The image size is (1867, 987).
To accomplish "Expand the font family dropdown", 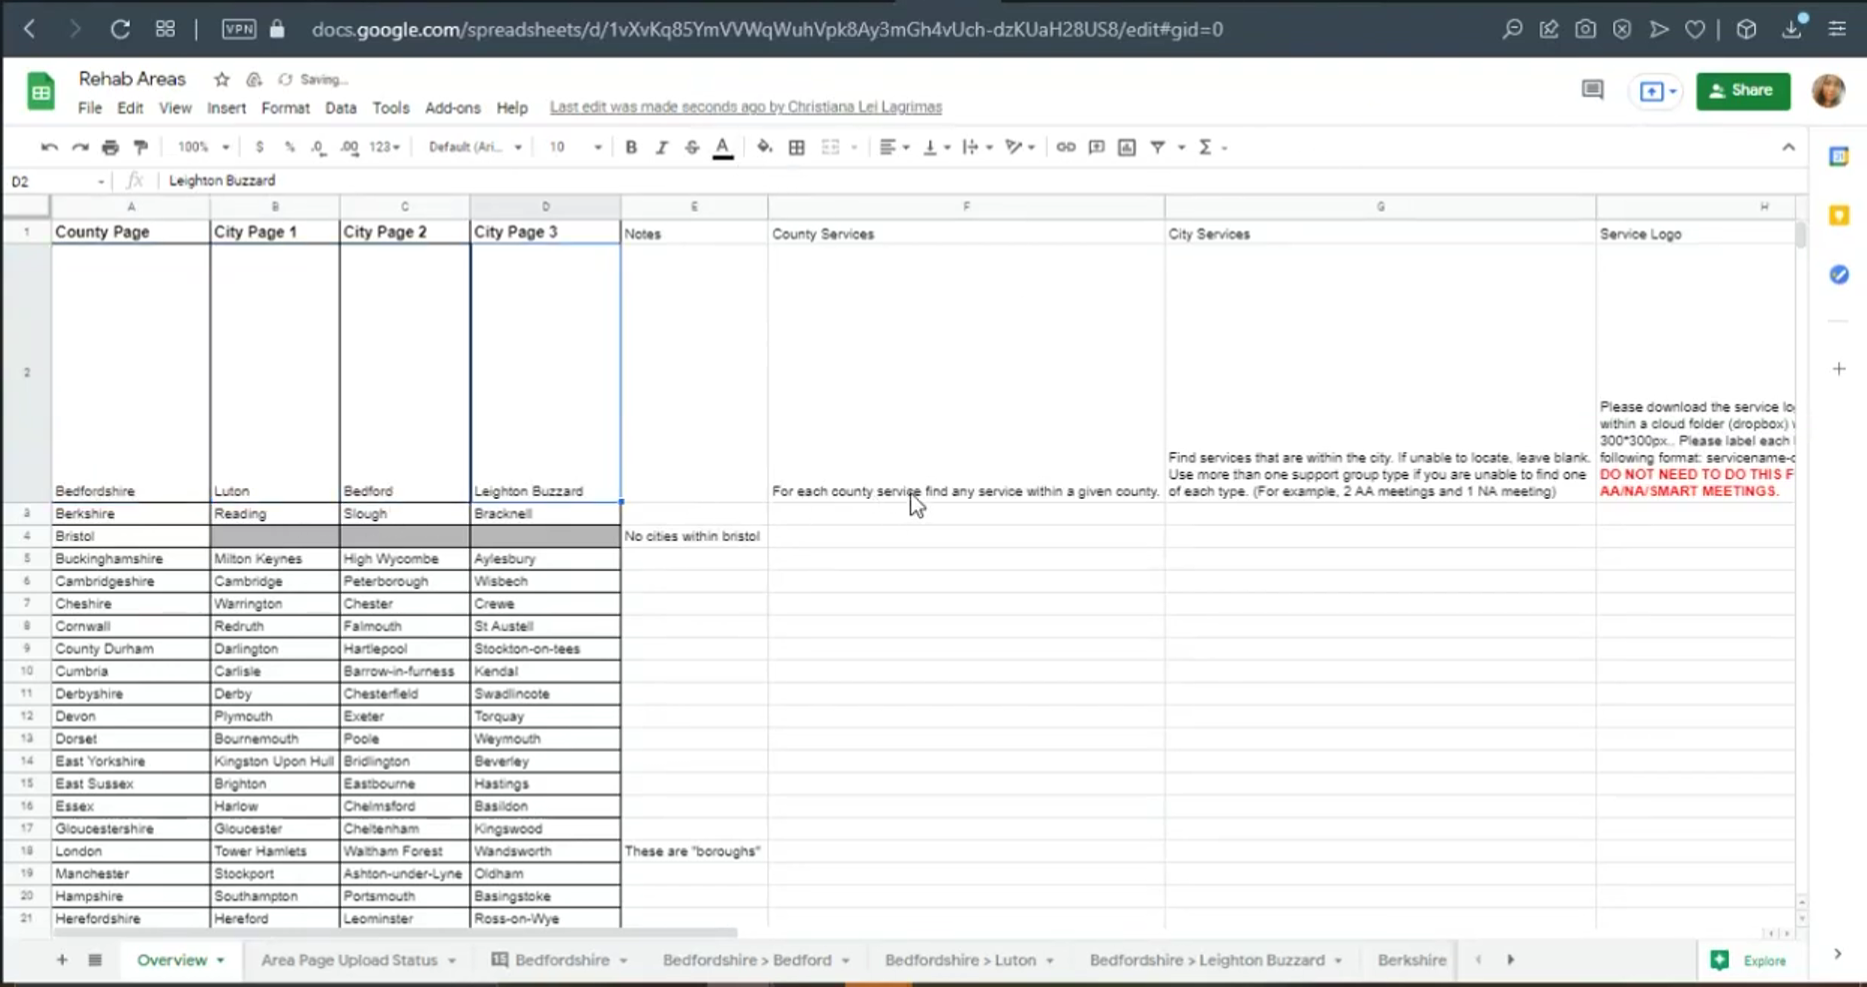I will click(x=475, y=147).
